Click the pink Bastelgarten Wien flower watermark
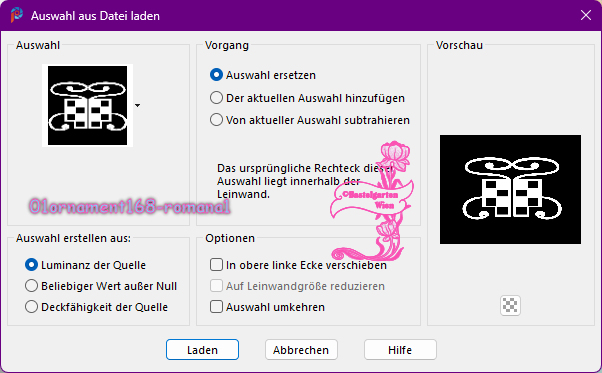Image resolution: width=602 pixels, height=373 pixels. click(x=372, y=201)
